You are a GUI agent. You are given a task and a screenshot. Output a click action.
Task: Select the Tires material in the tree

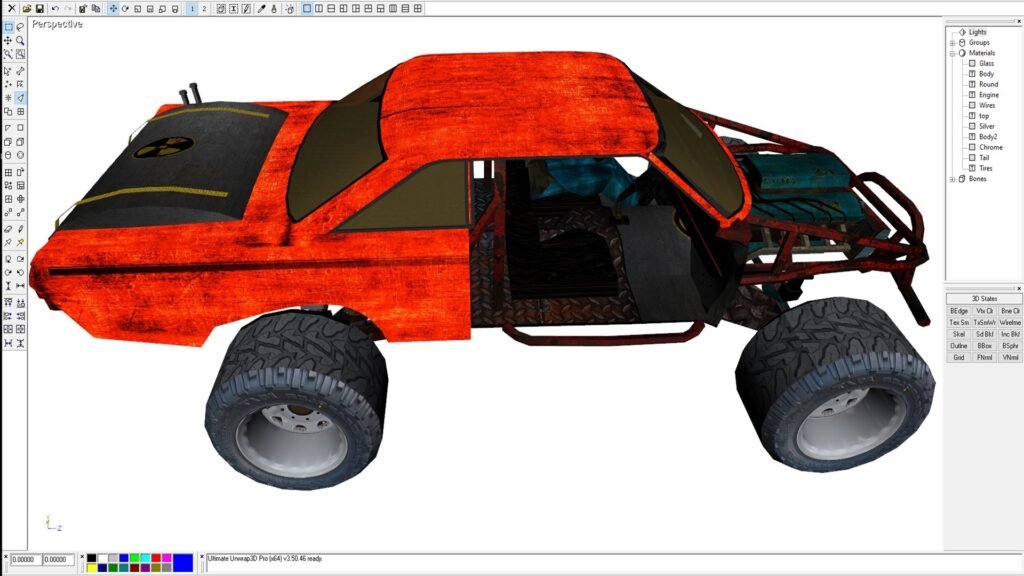[x=986, y=168]
